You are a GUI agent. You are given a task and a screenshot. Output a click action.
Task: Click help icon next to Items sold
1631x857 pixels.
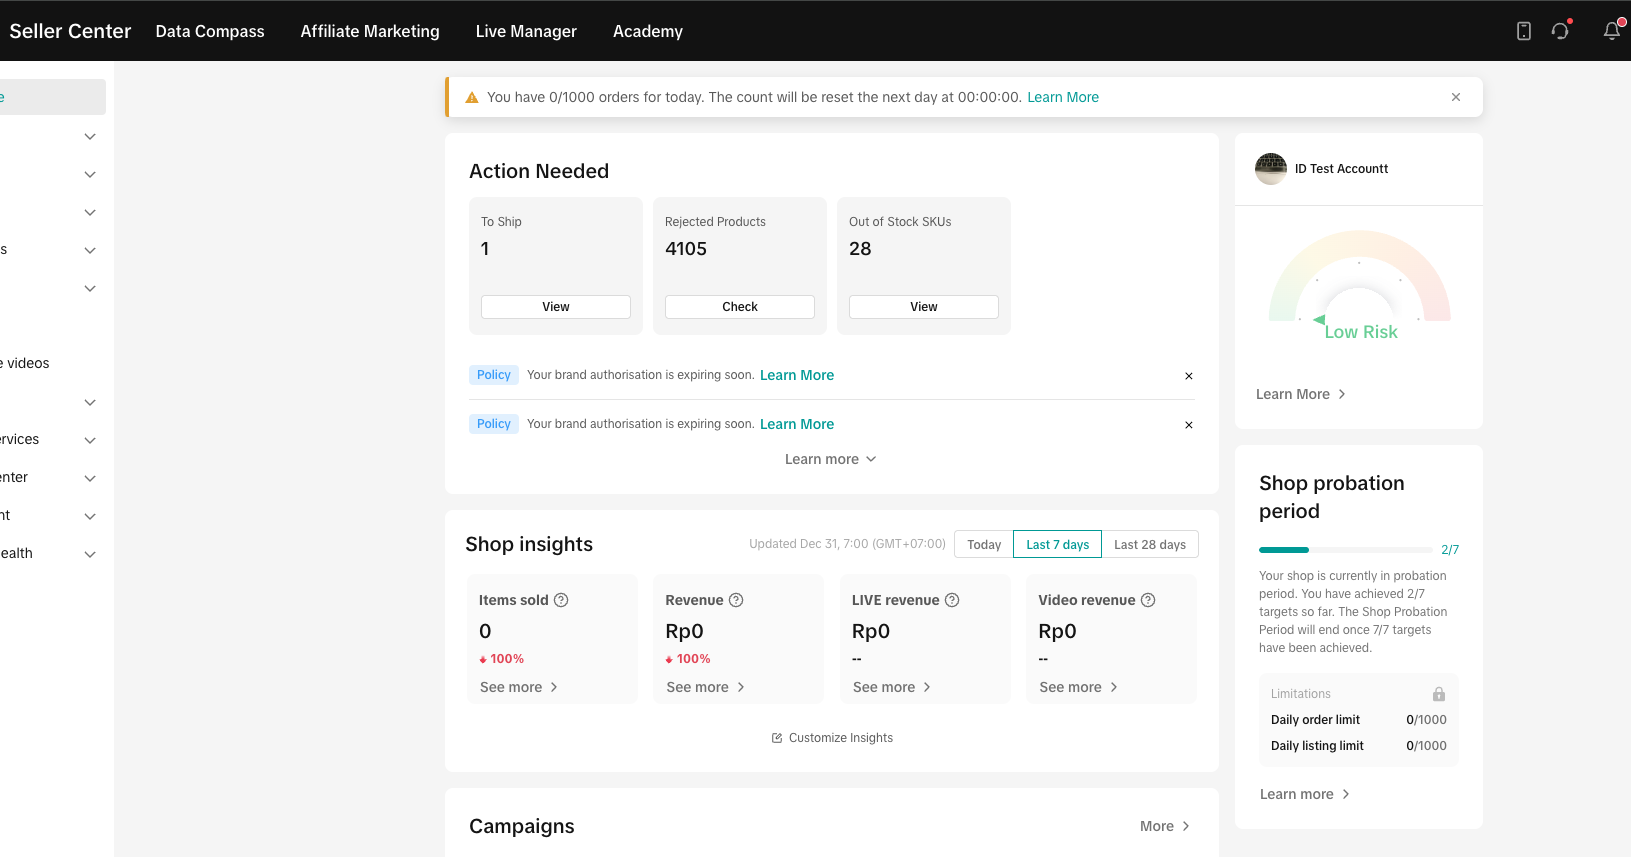(561, 600)
